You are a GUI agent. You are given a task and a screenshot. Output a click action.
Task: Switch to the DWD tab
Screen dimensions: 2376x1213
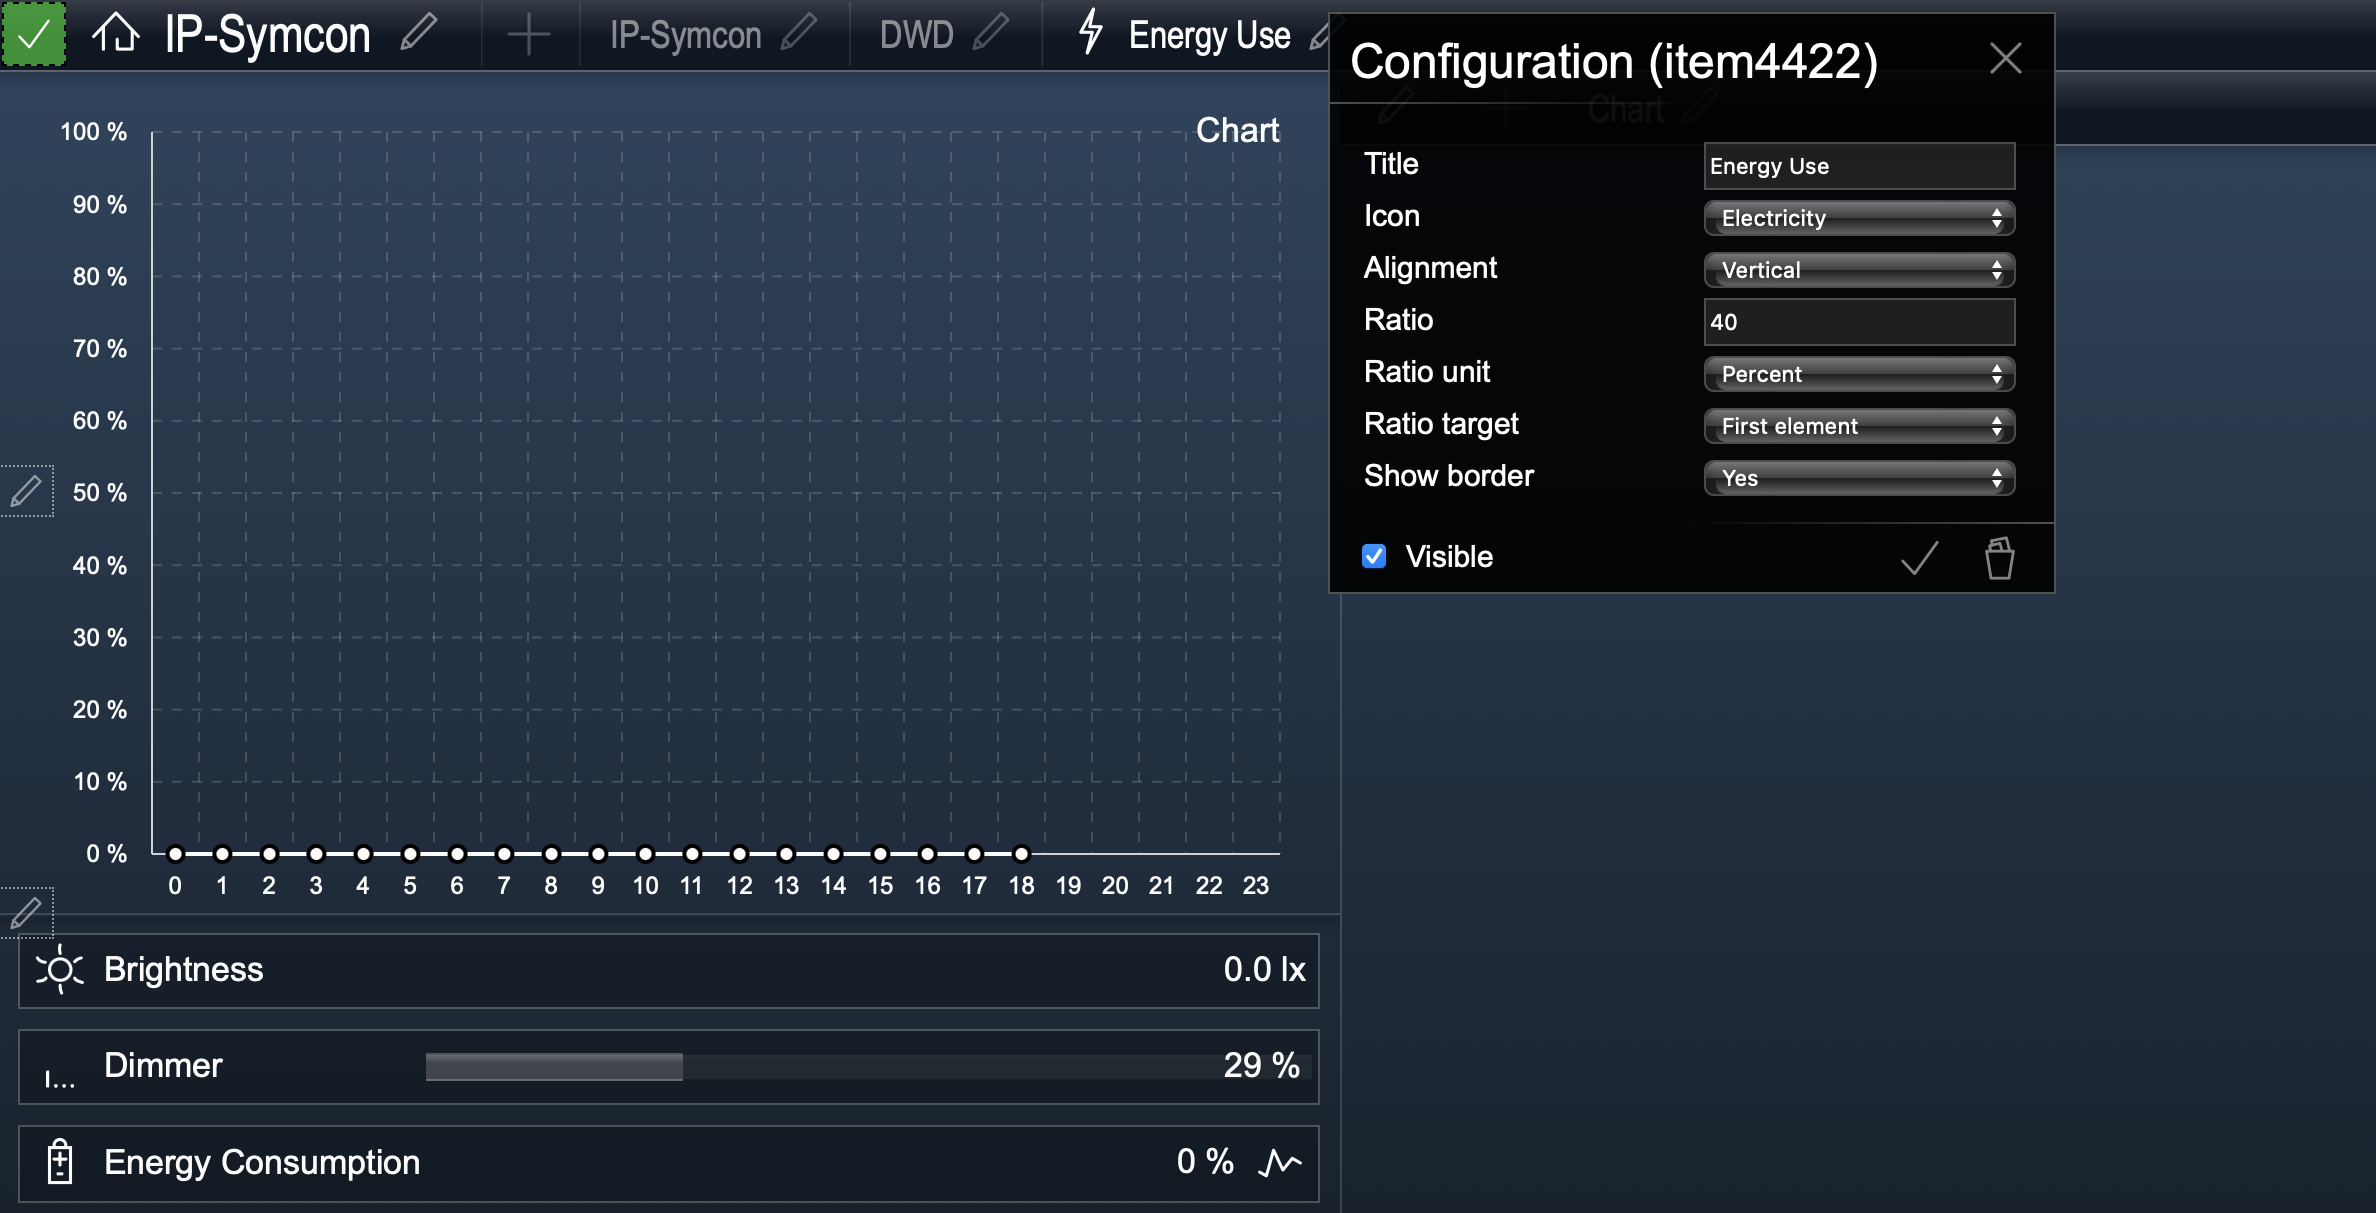tap(916, 35)
